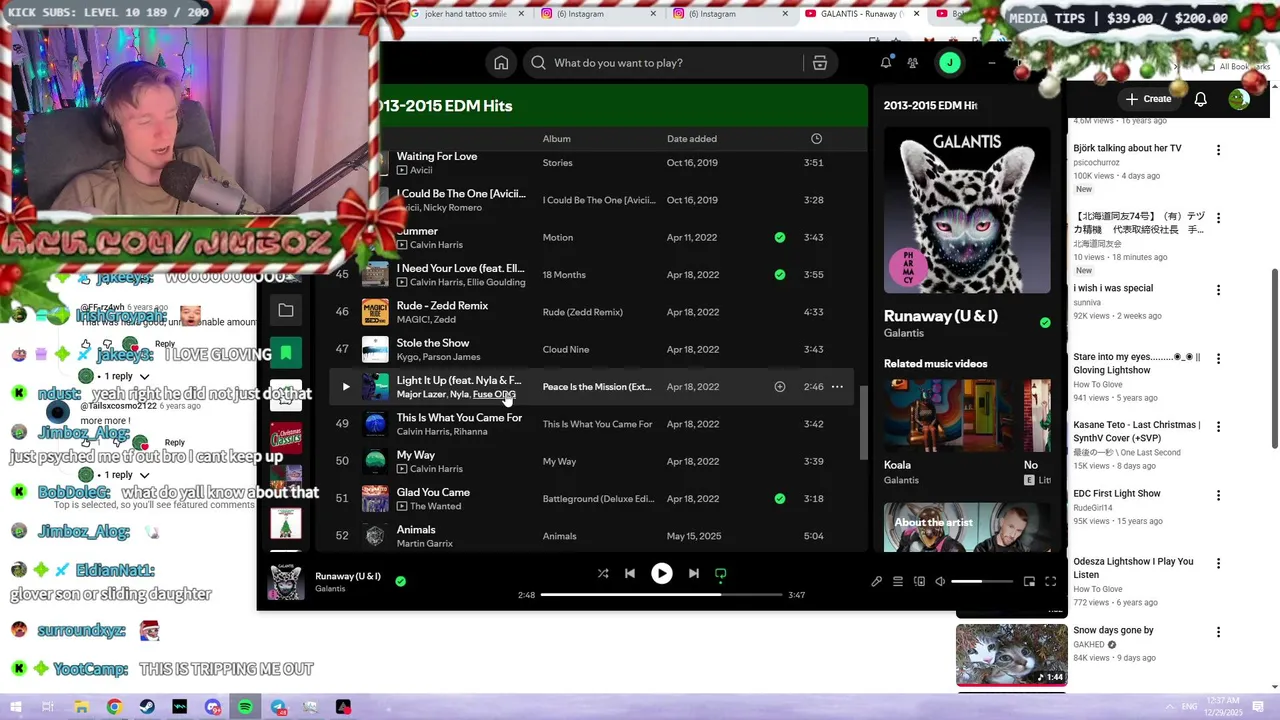The image size is (1280, 720).
Task: Sort the playlist by the Date added column
Action: click(x=692, y=139)
